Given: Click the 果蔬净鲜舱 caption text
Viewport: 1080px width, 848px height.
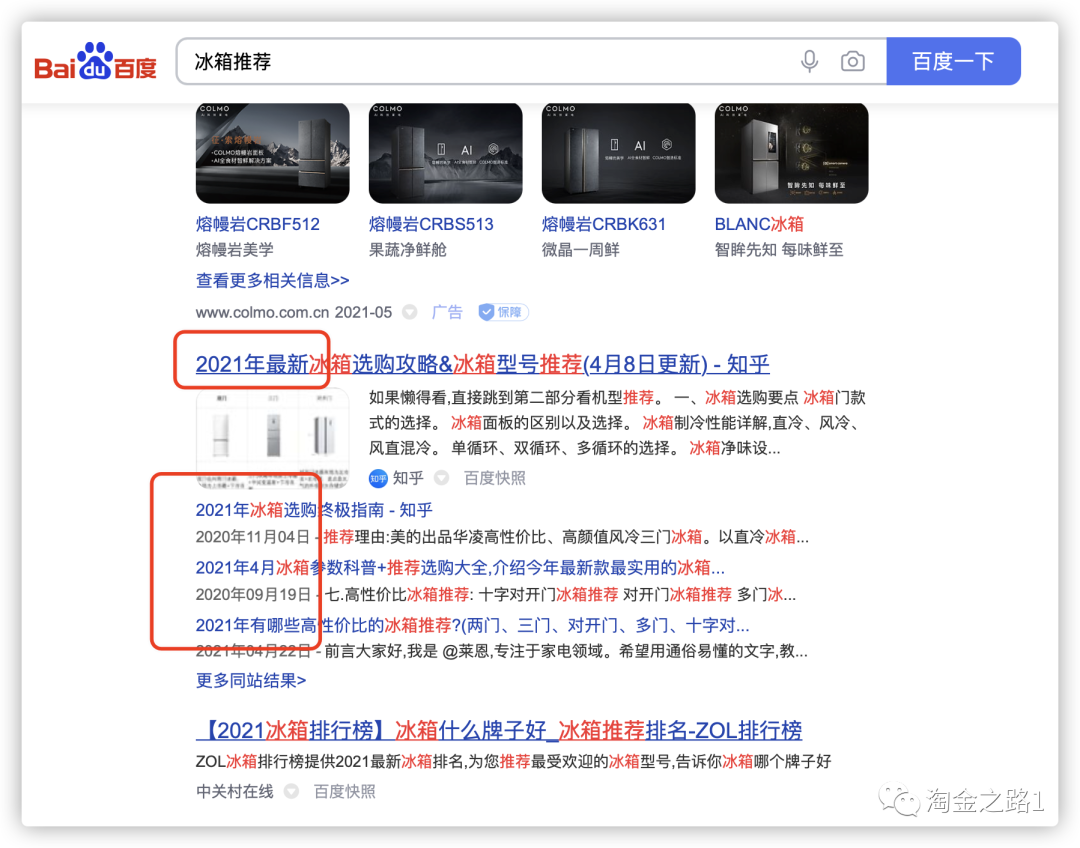Looking at the screenshot, I should point(408,250).
